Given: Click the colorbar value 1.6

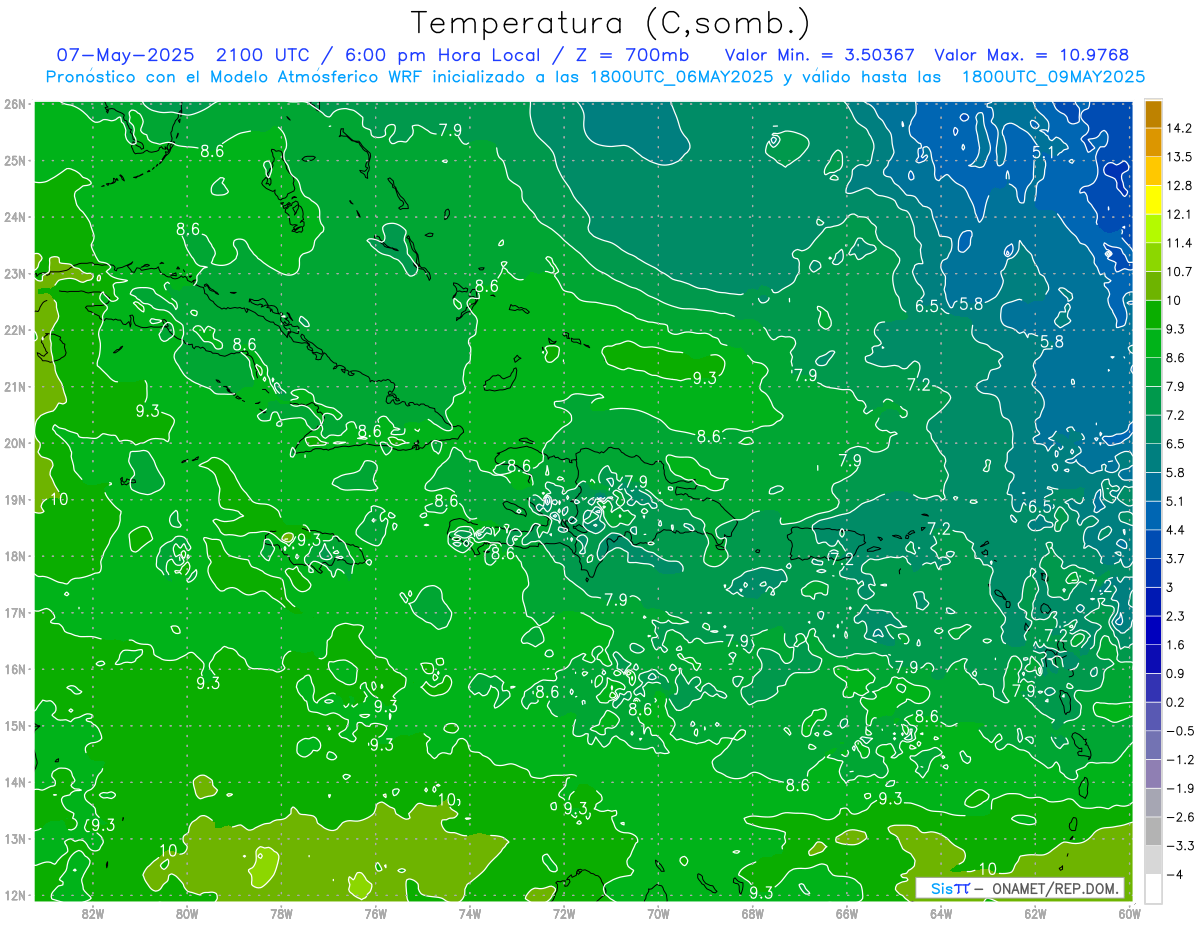Looking at the screenshot, I should tap(1176, 644).
